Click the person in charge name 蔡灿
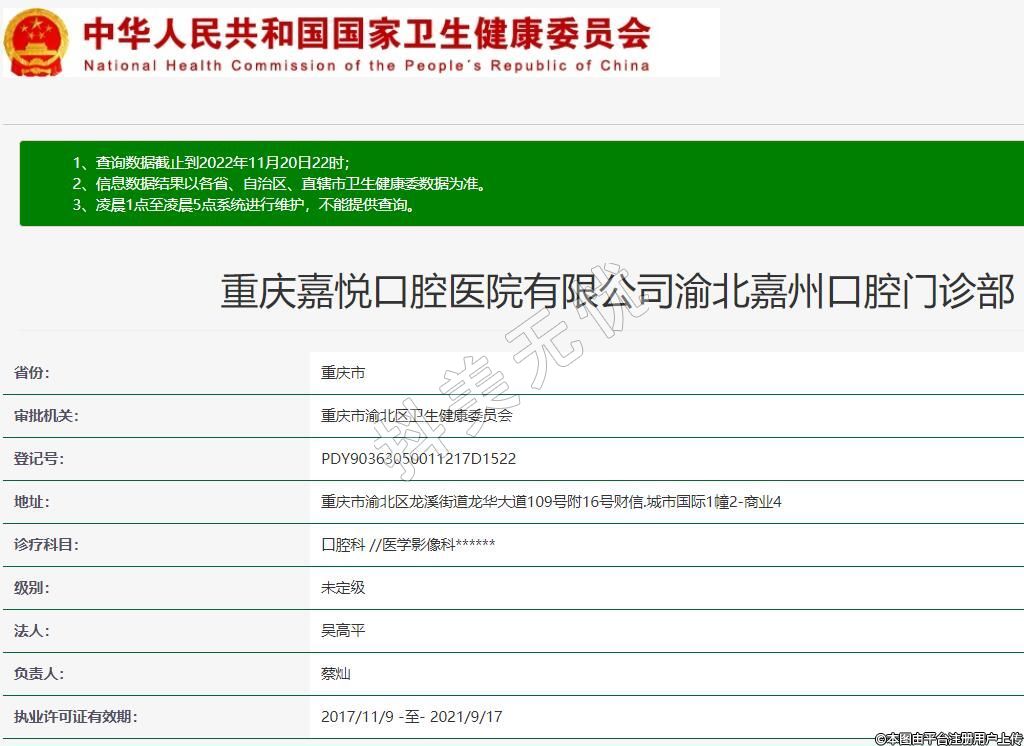 336,674
